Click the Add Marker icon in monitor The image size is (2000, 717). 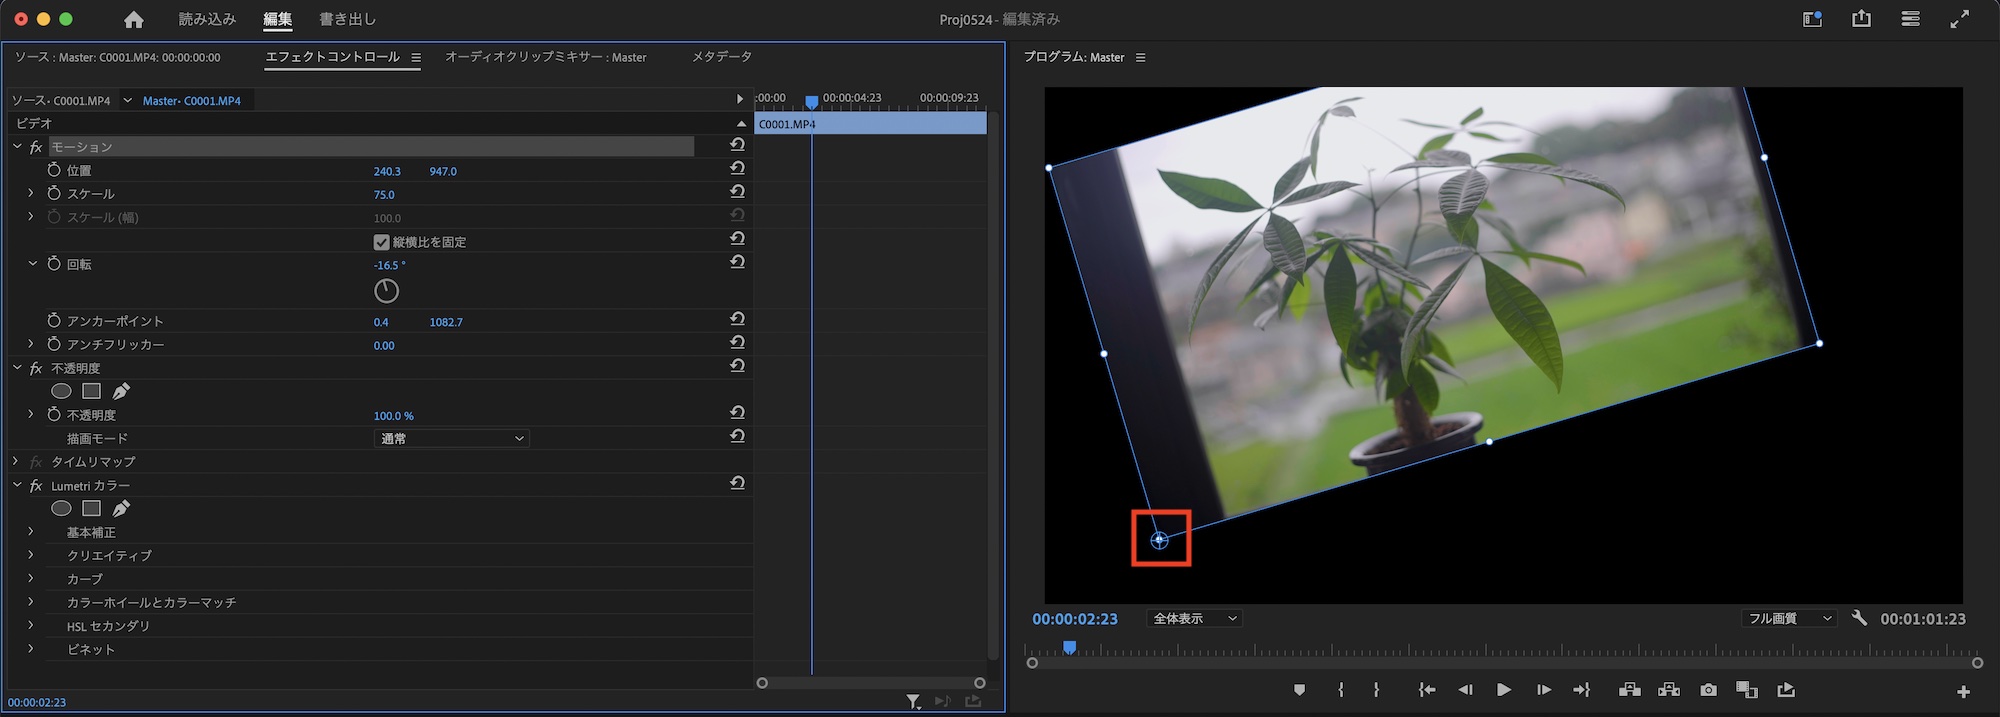tap(1299, 690)
